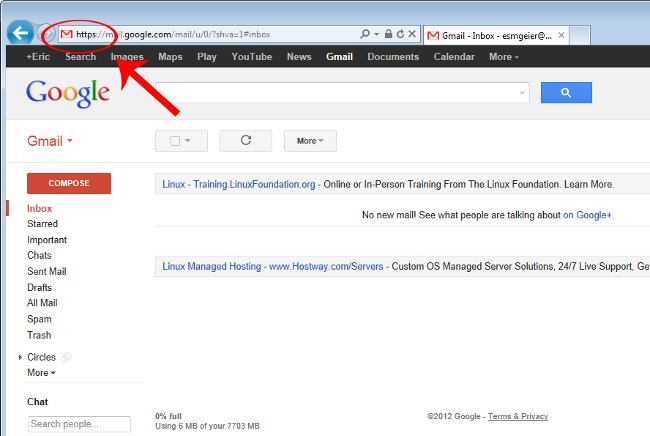Click the Google logo
The width and height of the screenshot is (650, 436).
pyautogui.click(x=68, y=93)
